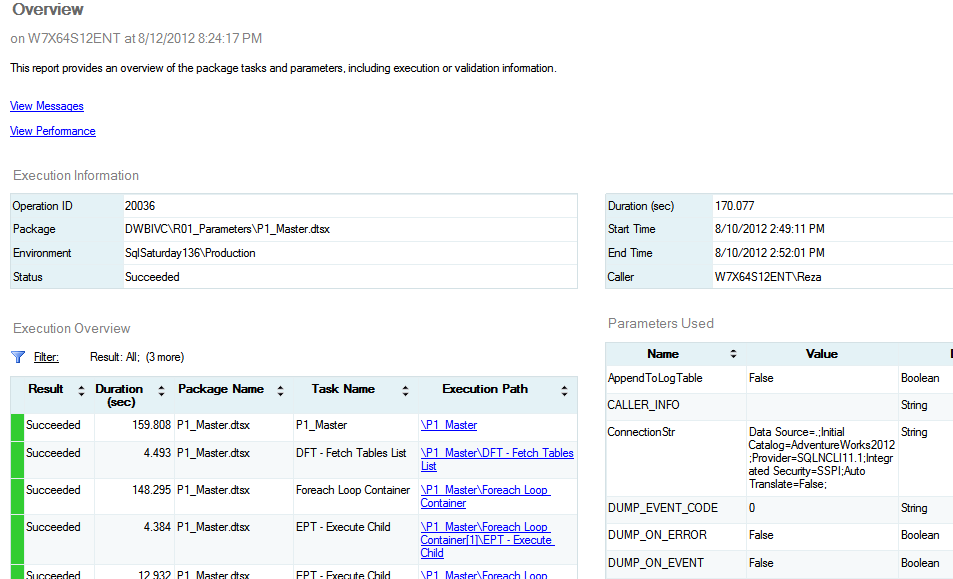Open View Performance report
Viewport: 953px width, 579px height.
(x=52, y=131)
